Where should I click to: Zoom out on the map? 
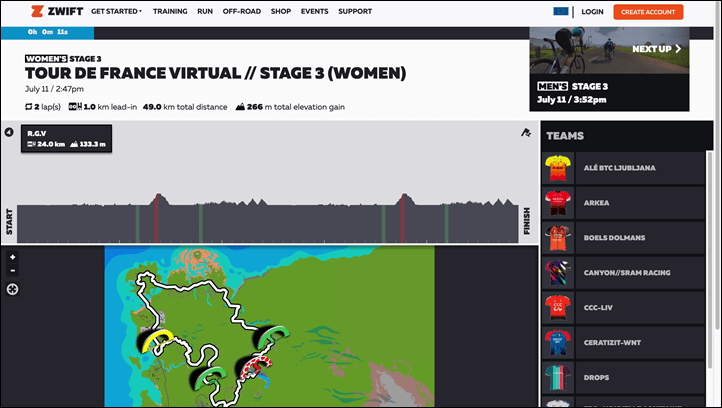coord(13,270)
